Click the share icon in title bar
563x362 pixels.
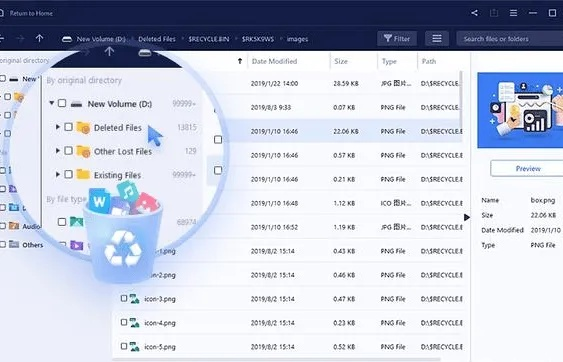(474, 13)
